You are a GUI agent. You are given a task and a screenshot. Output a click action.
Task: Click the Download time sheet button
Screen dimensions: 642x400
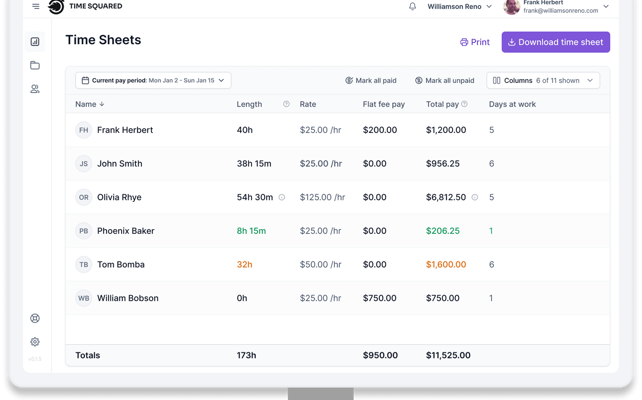tap(556, 42)
